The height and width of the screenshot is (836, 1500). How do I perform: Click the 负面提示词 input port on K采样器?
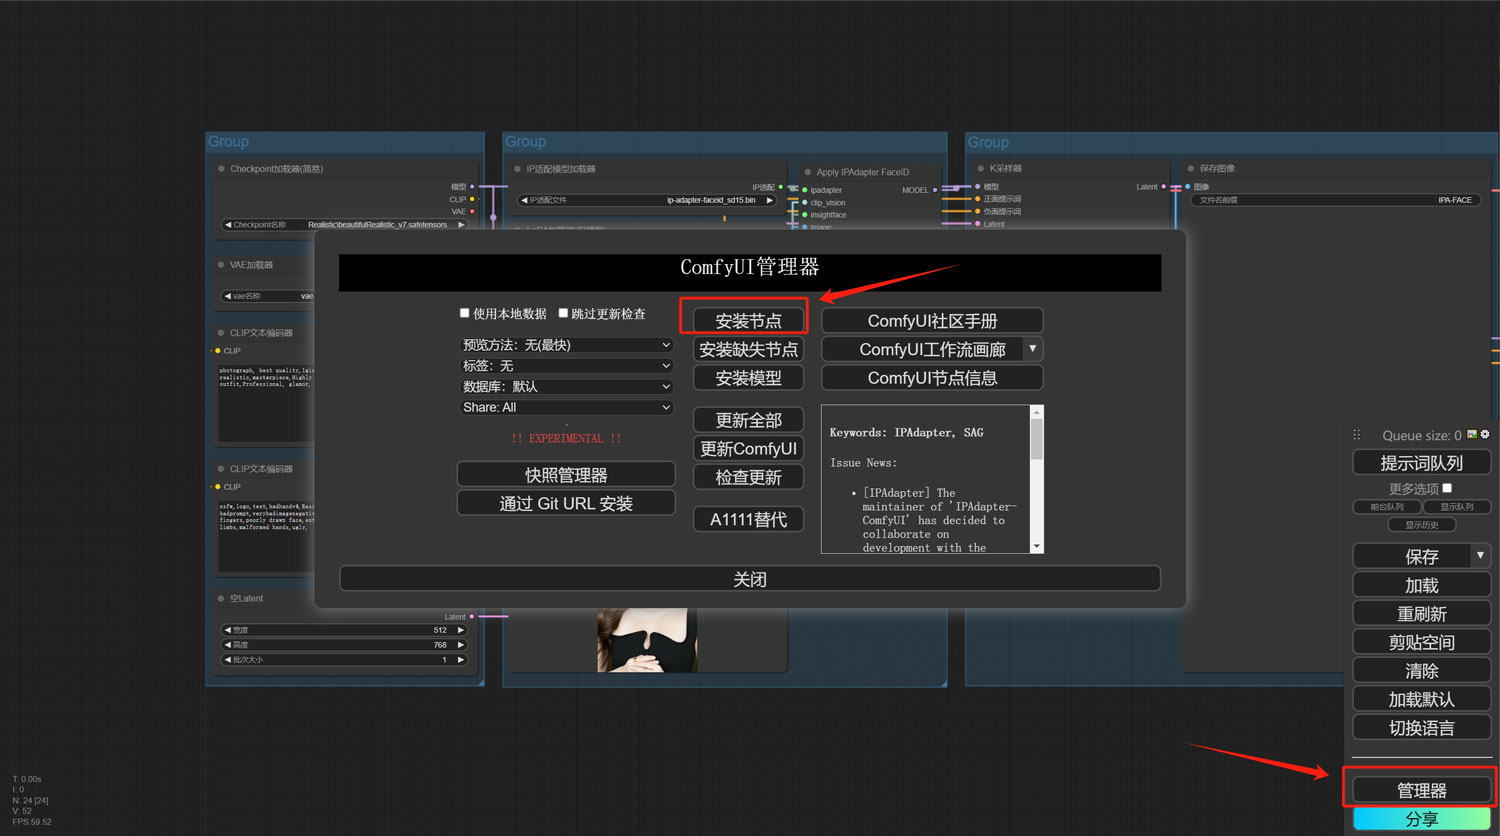(978, 211)
